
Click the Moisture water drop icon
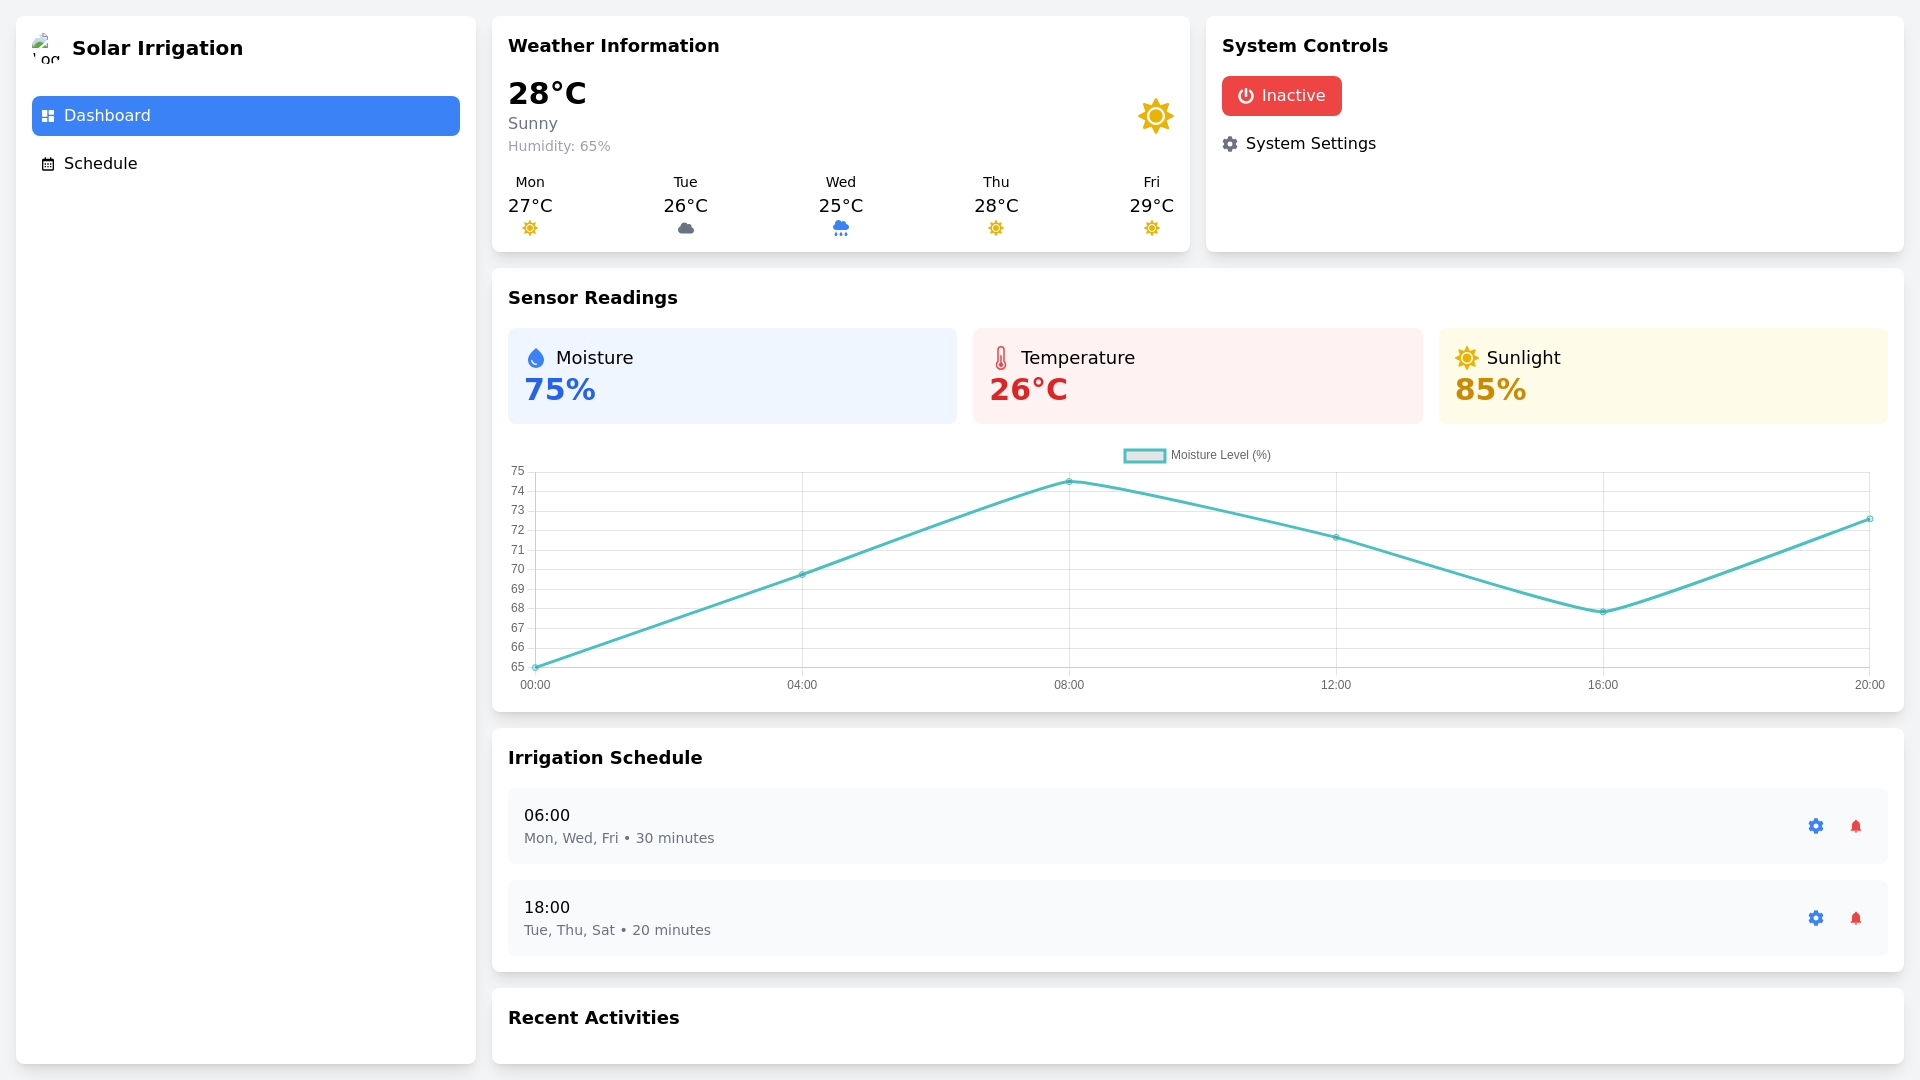(x=536, y=358)
